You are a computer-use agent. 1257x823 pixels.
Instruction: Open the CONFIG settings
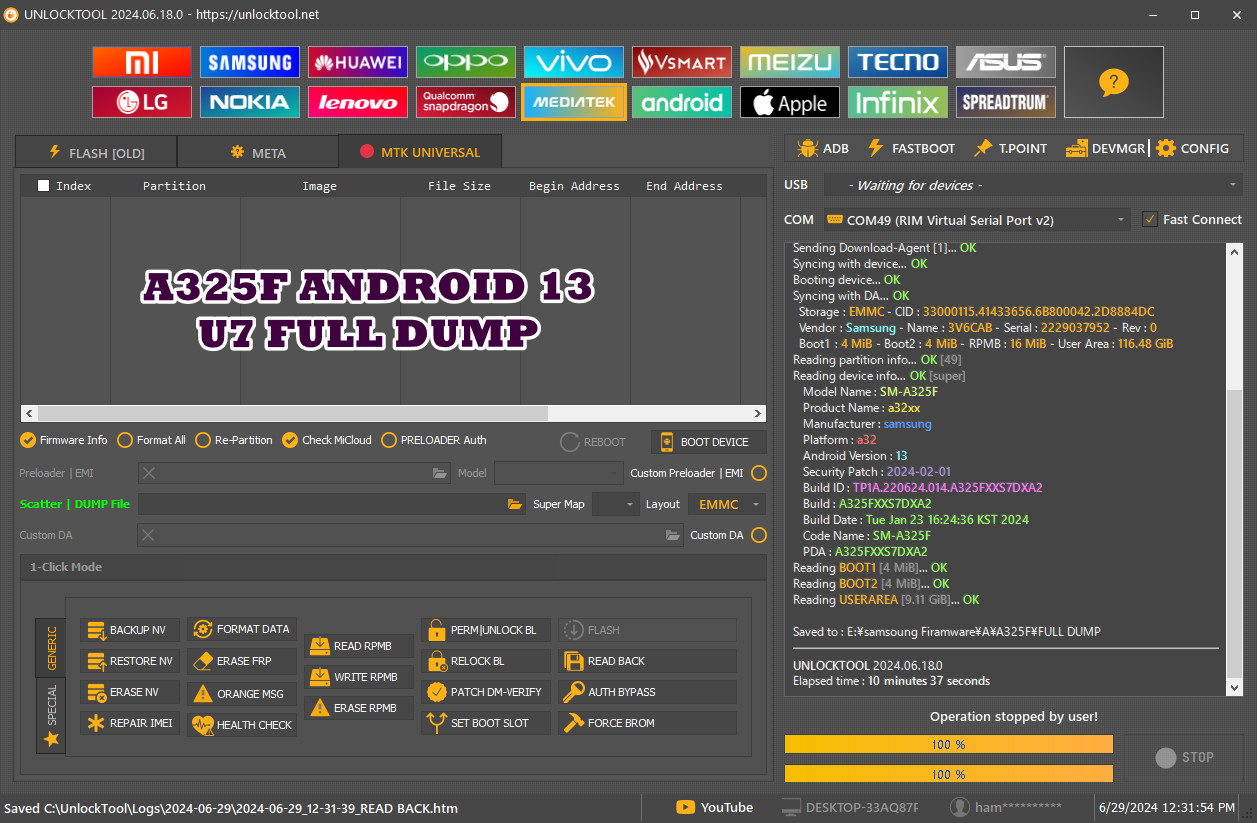[x=1193, y=148]
